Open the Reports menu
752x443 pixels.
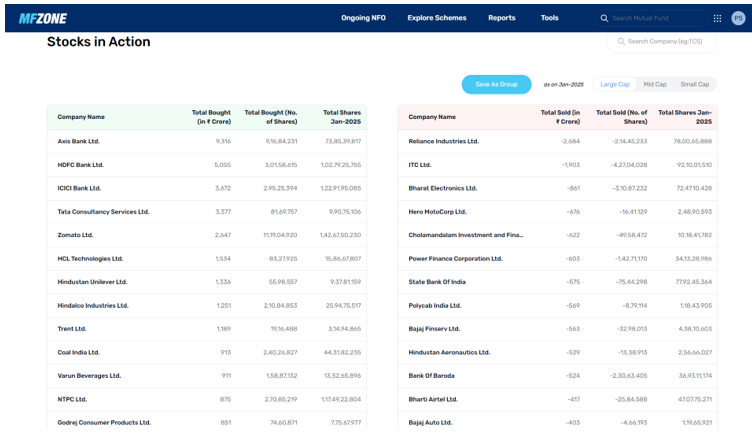coord(502,18)
